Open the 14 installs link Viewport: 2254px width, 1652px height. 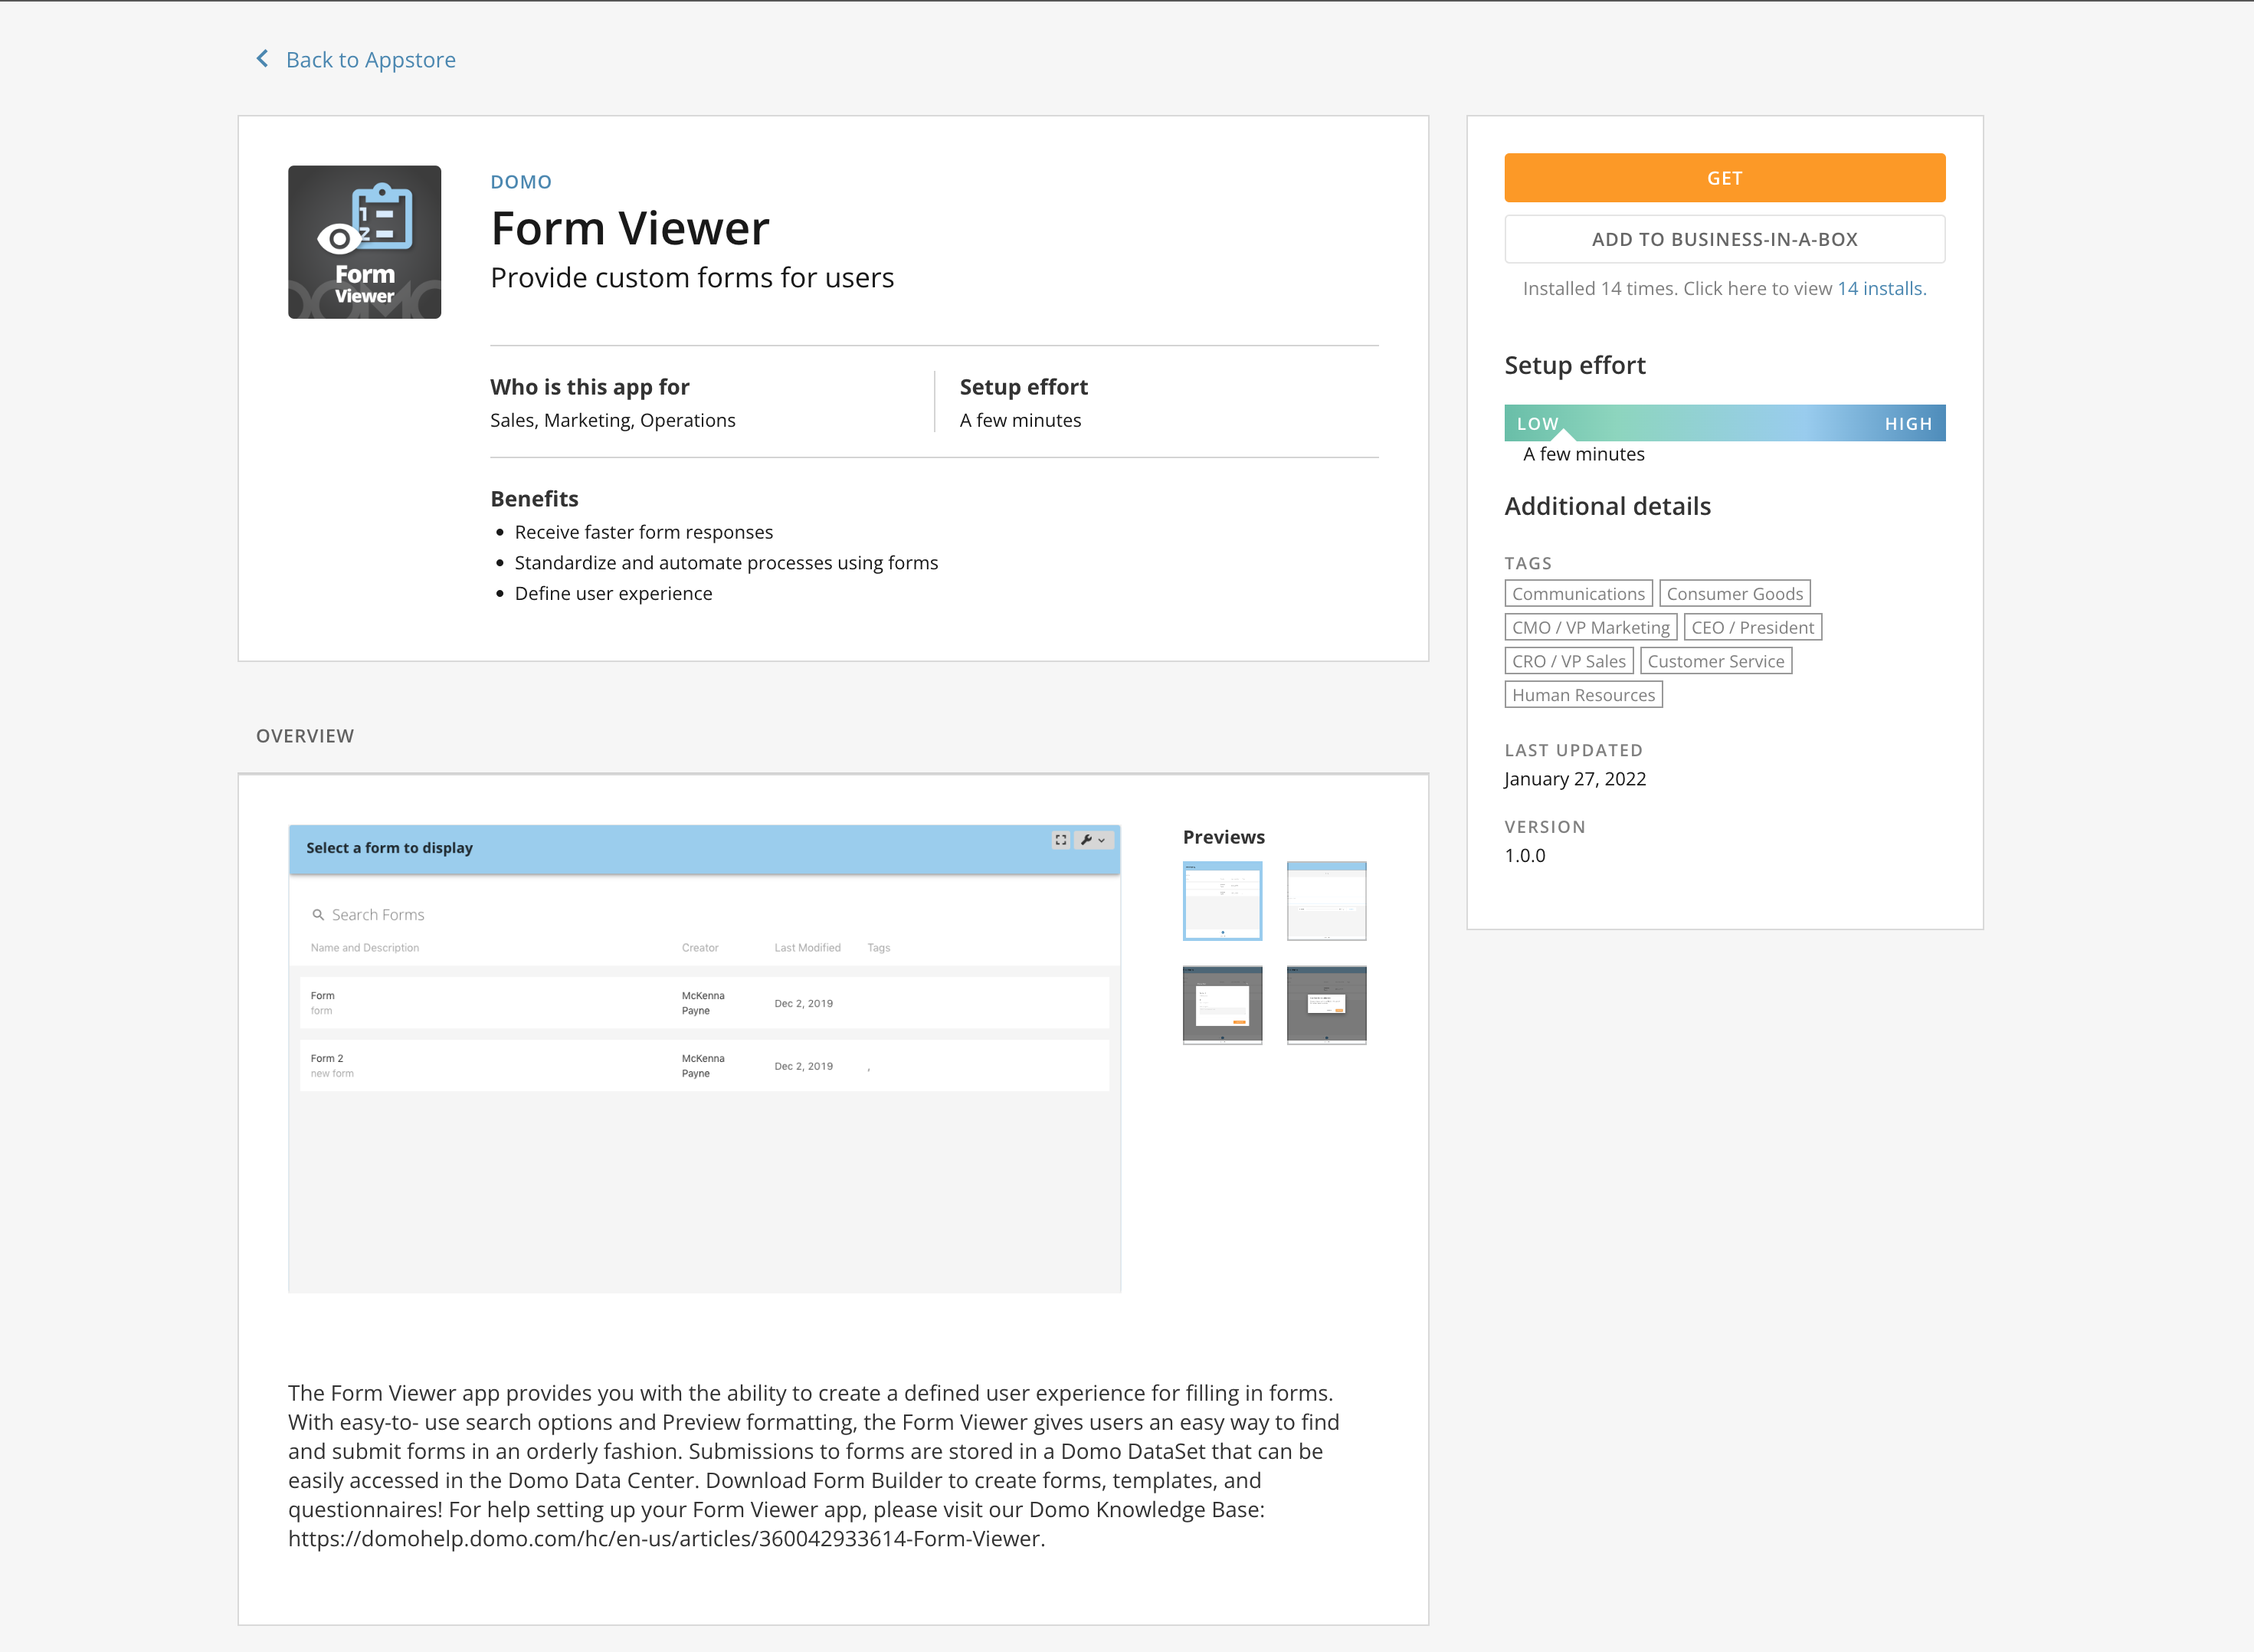tap(1880, 289)
